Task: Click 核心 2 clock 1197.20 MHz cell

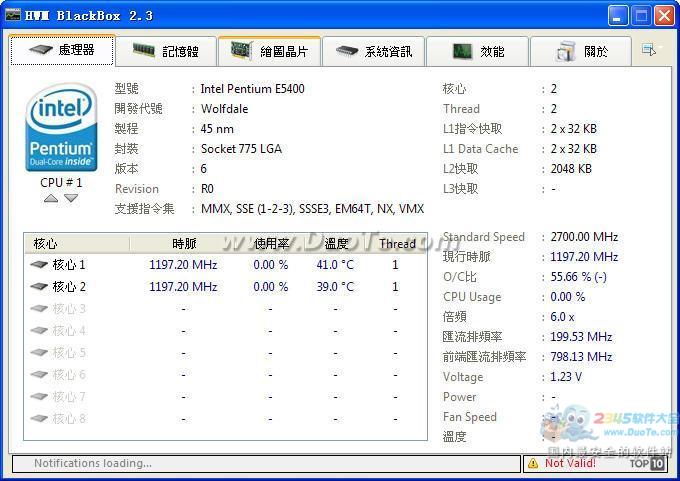Action: pyautogui.click(x=183, y=287)
